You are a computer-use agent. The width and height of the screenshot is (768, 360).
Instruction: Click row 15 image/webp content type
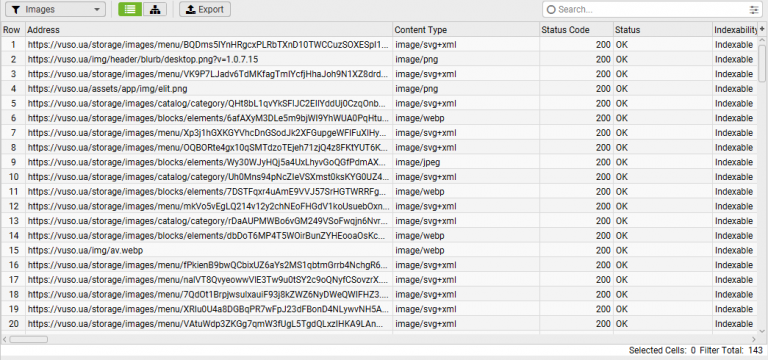[x=466, y=250]
